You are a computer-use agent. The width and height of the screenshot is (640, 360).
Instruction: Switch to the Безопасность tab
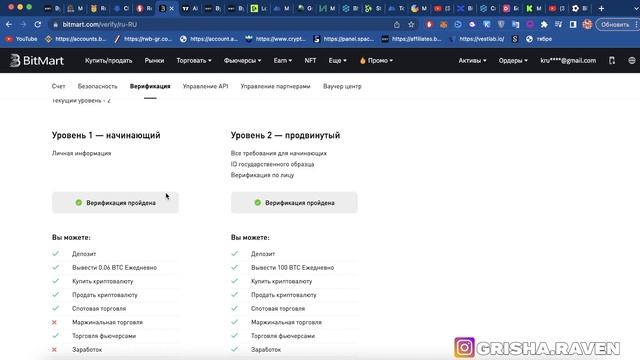click(98, 86)
